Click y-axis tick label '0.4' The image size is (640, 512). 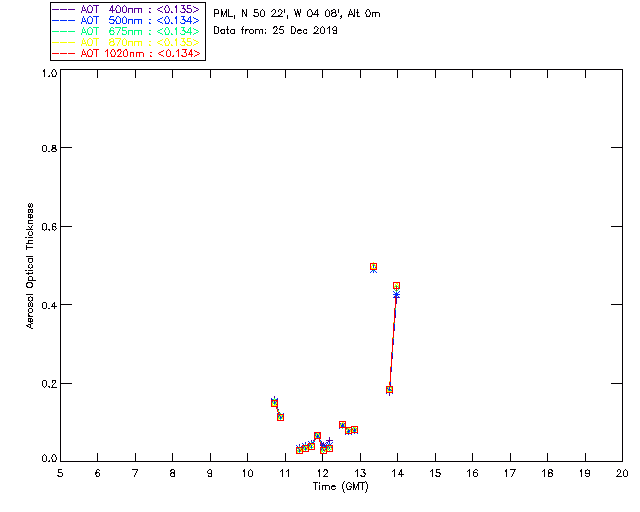(49, 305)
